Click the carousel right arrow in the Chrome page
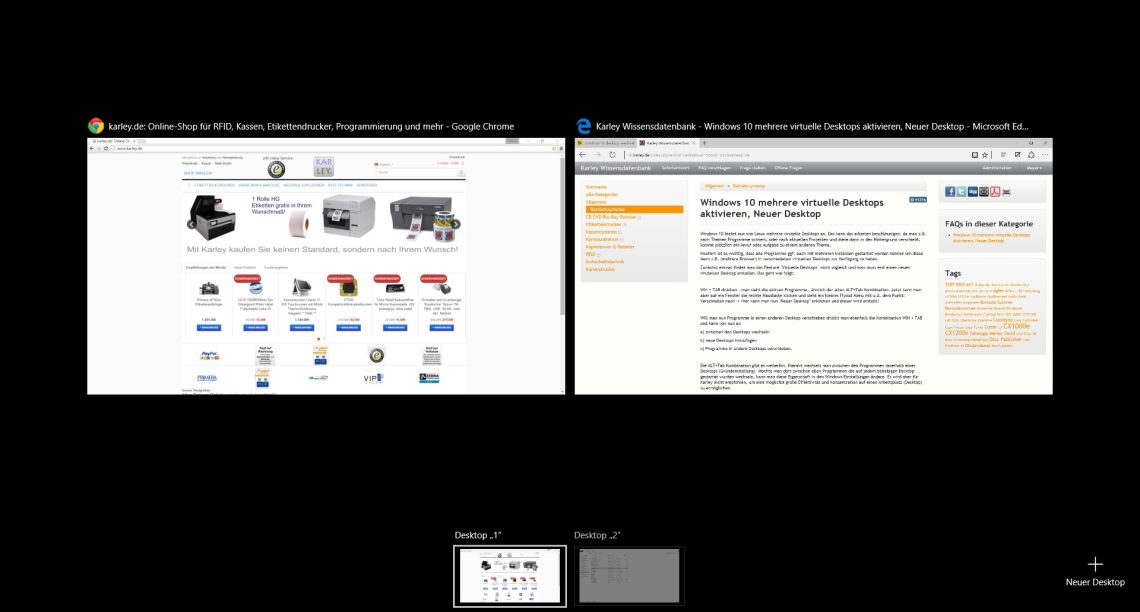 click(456, 224)
